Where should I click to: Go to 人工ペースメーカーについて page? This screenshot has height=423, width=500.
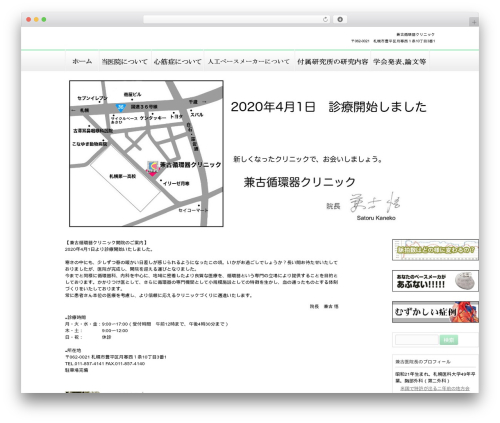tap(249, 62)
